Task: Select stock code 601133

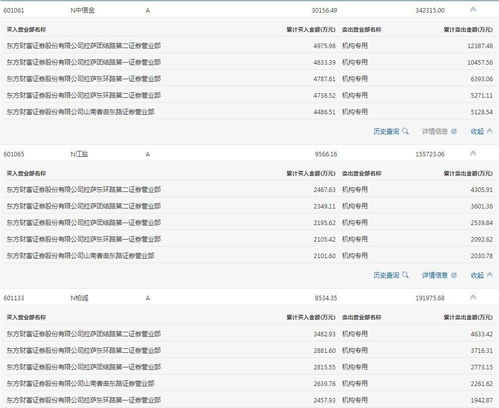Action: click(x=14, y=298)
